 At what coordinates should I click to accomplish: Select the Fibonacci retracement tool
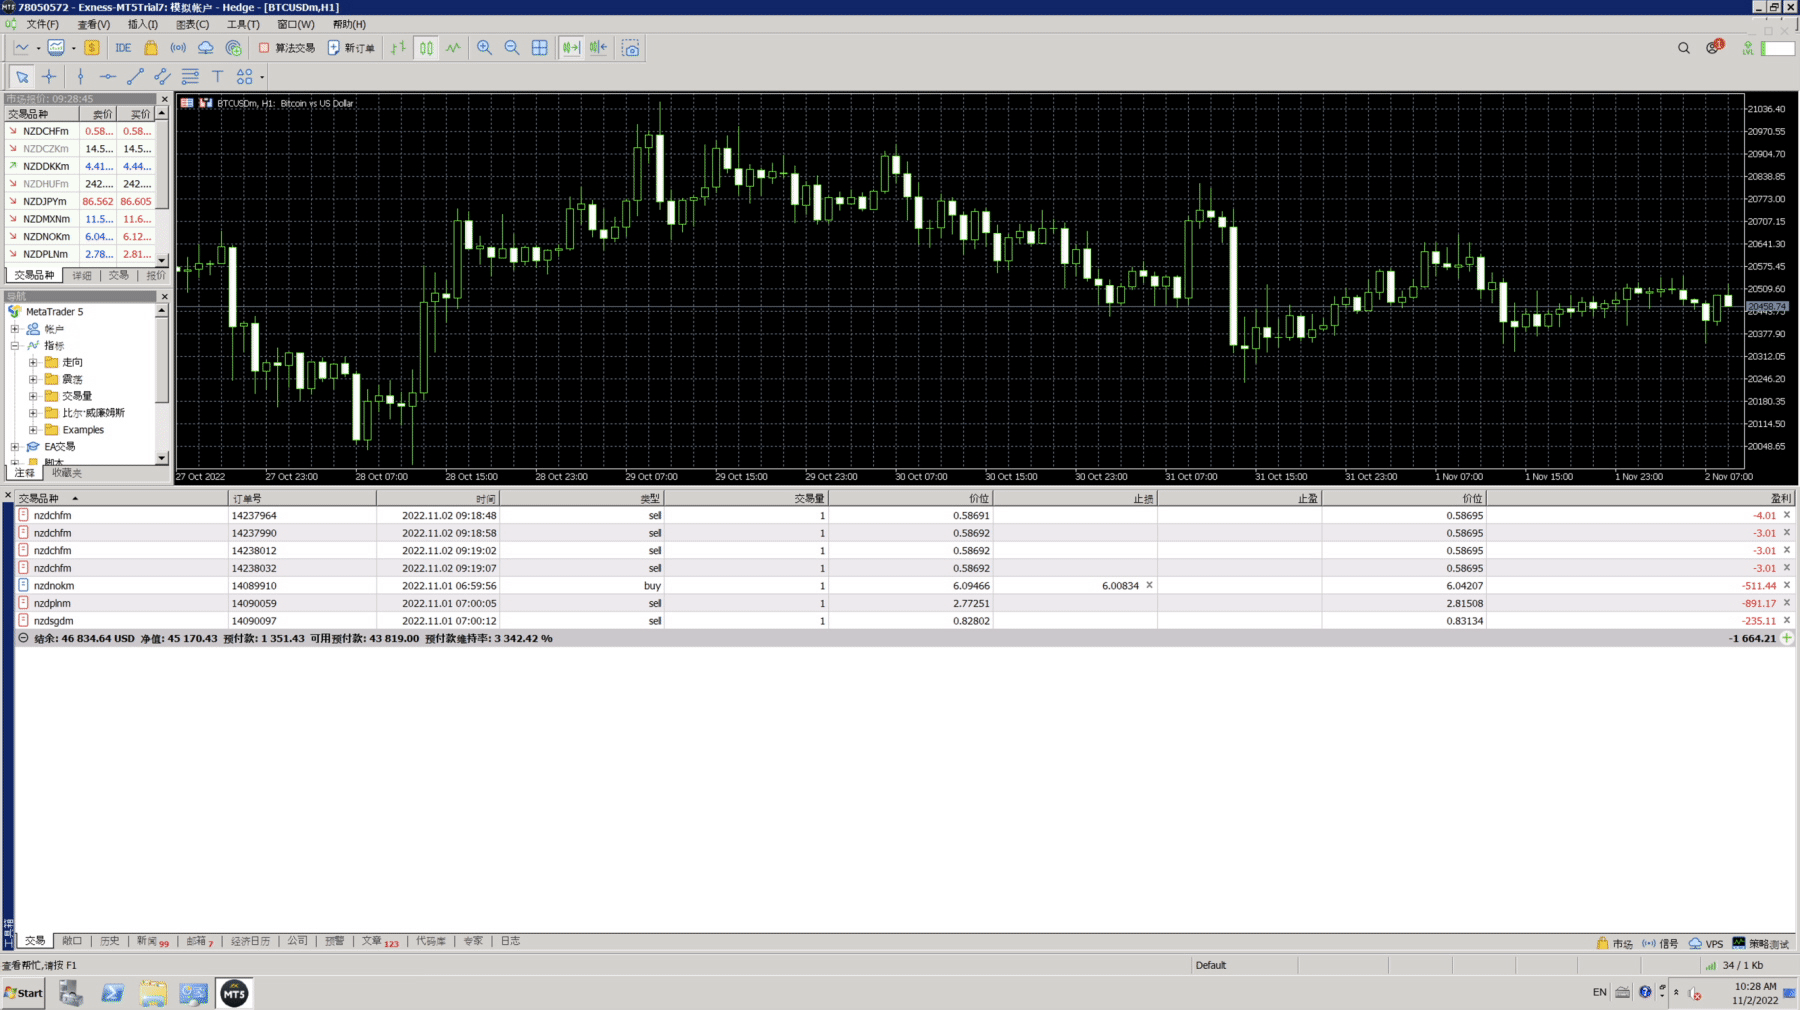click(190, 76)
